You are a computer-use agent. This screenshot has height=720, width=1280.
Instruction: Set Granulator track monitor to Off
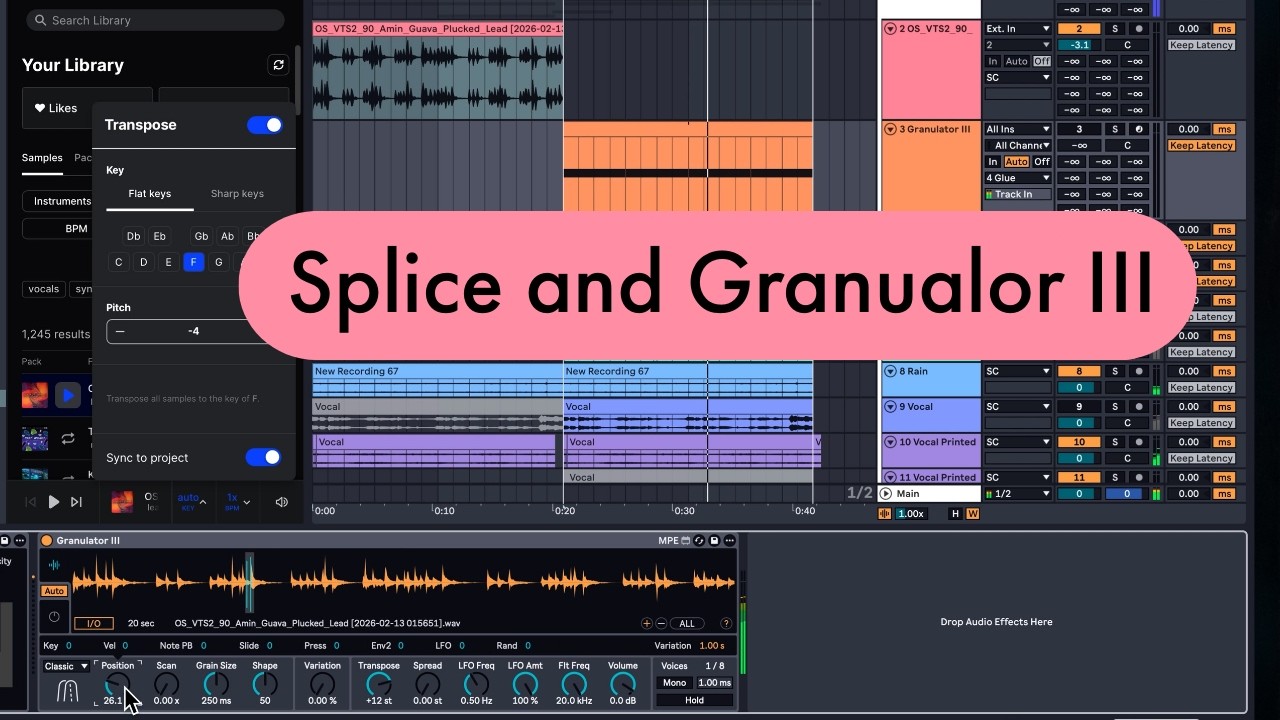1042,162
